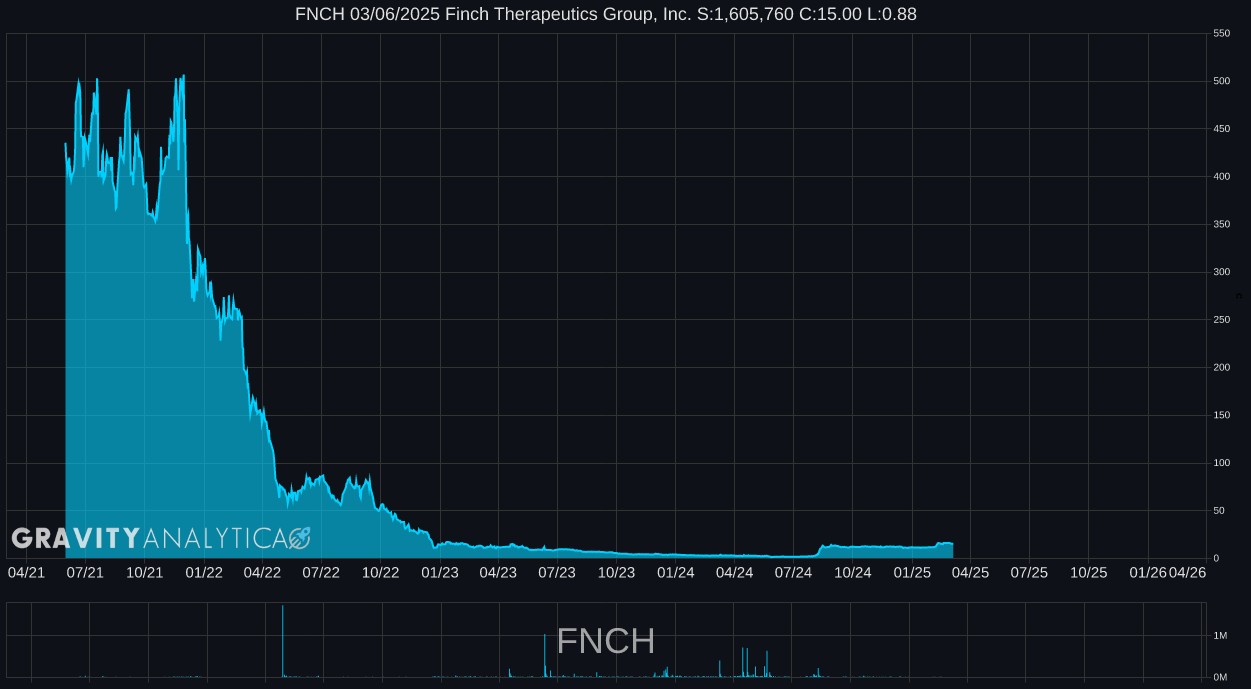Select the 100 price axis label
1251x689 pixels.
click(x=1221, y=463)
